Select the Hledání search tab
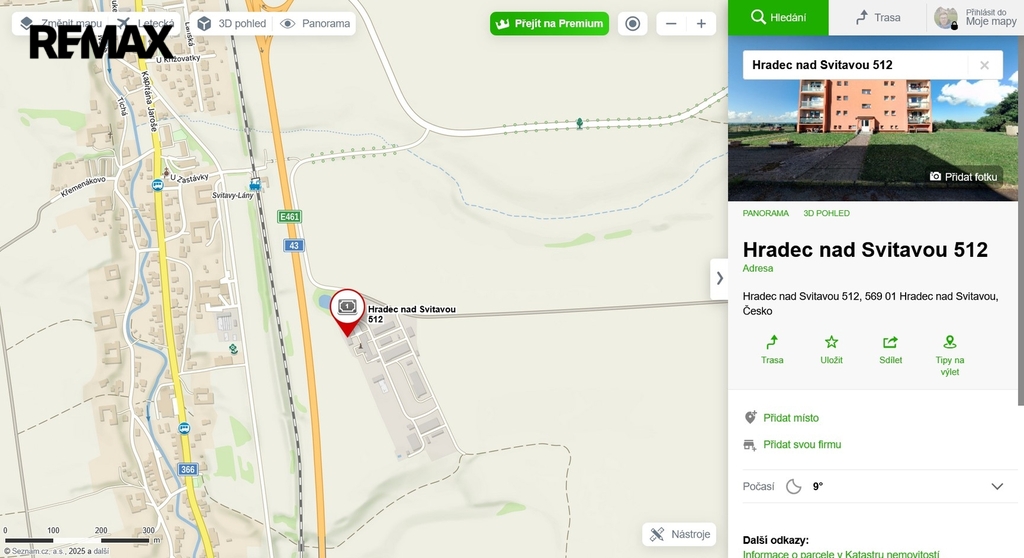 coord(778,18)
